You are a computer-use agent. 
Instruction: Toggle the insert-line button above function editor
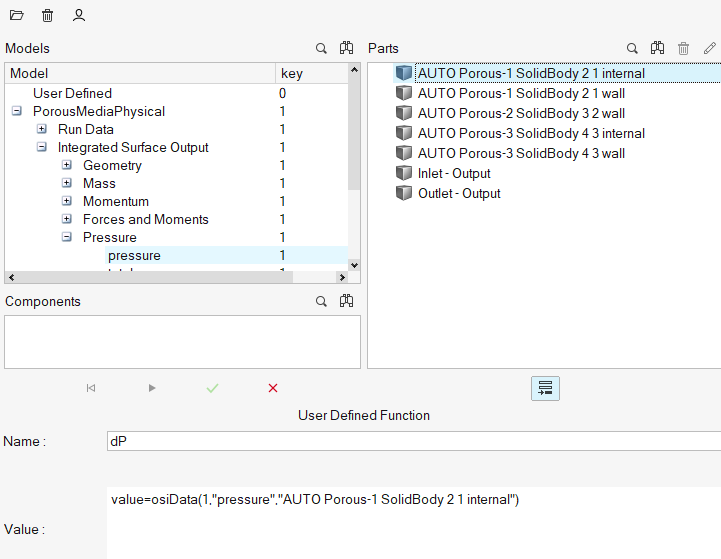click(x=545, y=388)
